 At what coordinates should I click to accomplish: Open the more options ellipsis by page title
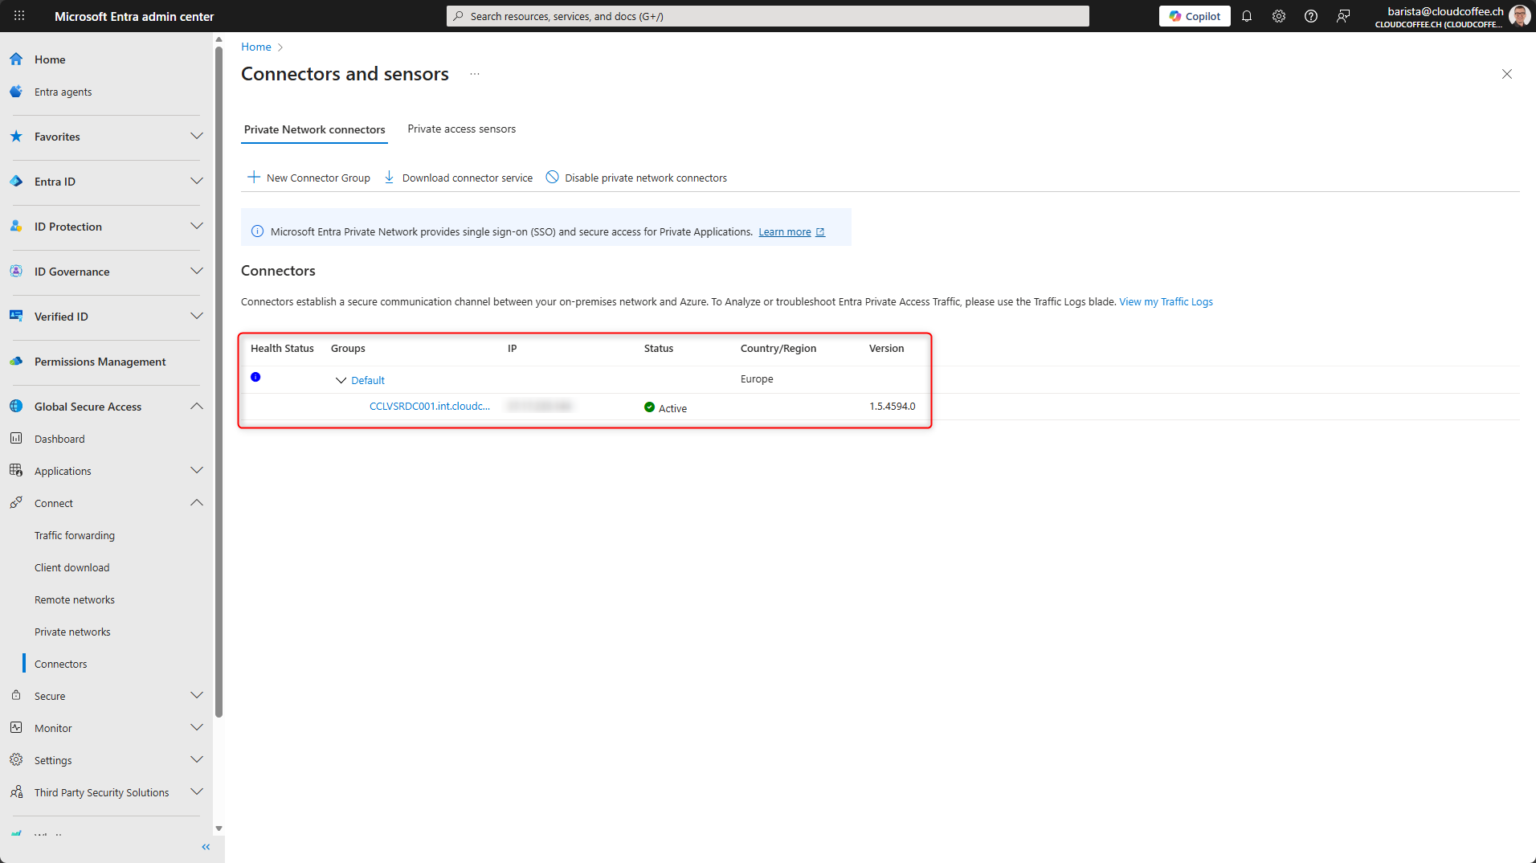tap(475, 74)
